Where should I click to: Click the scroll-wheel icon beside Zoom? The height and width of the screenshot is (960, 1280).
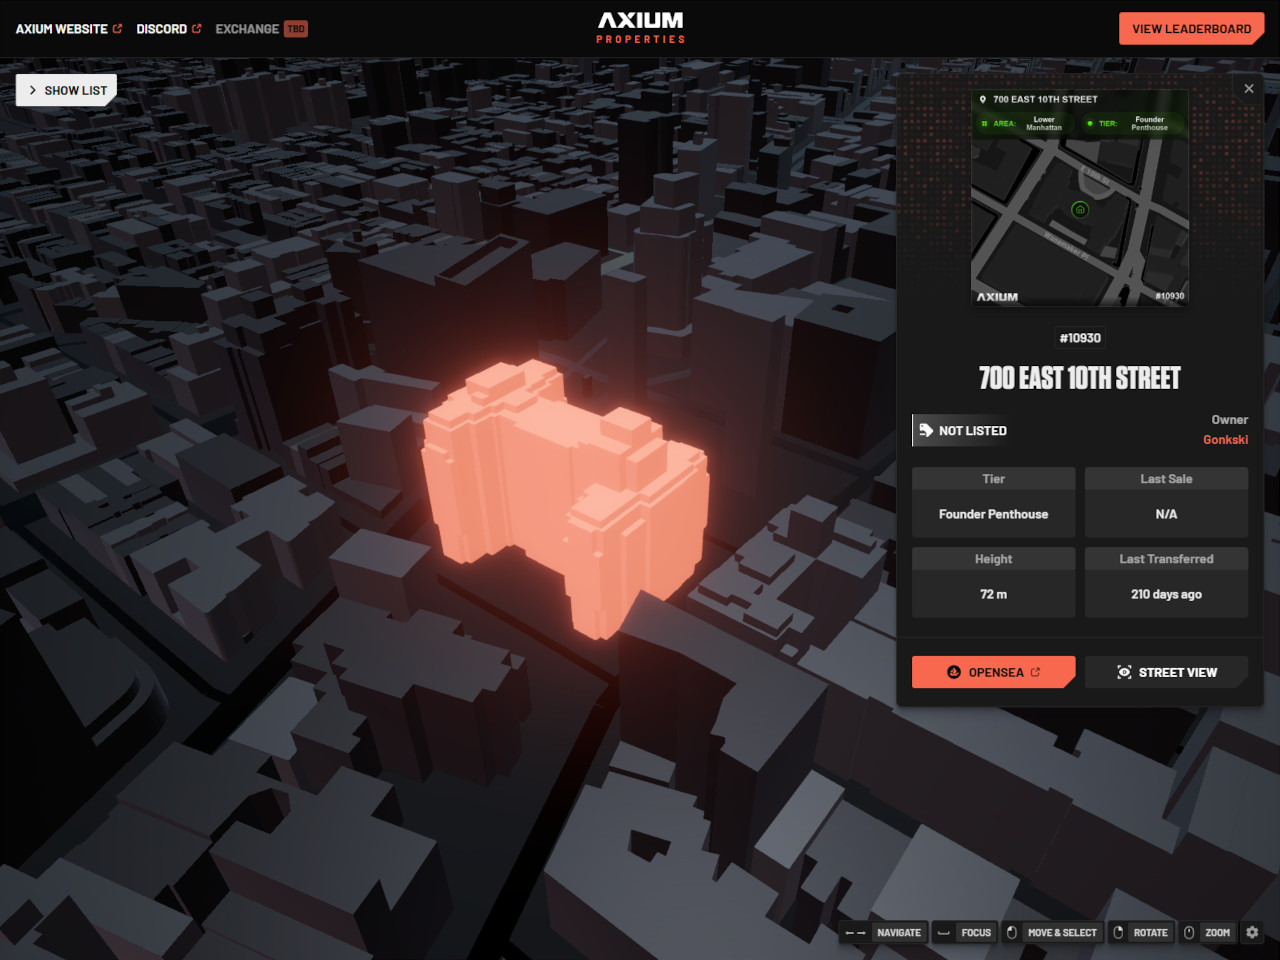[1189, 933]
